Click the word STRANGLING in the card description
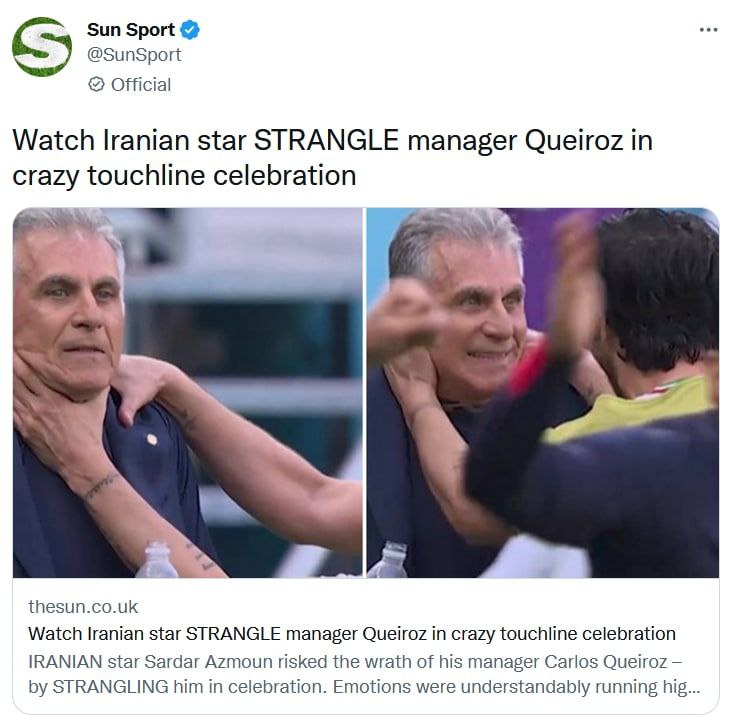The image size is (731, 715). click(110, 687)
